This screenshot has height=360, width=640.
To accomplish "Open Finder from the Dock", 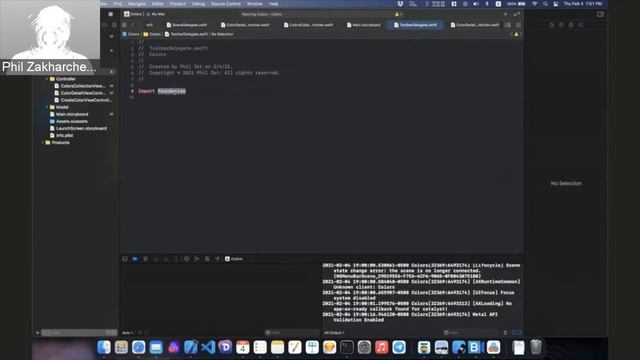I will coord(104,347).
